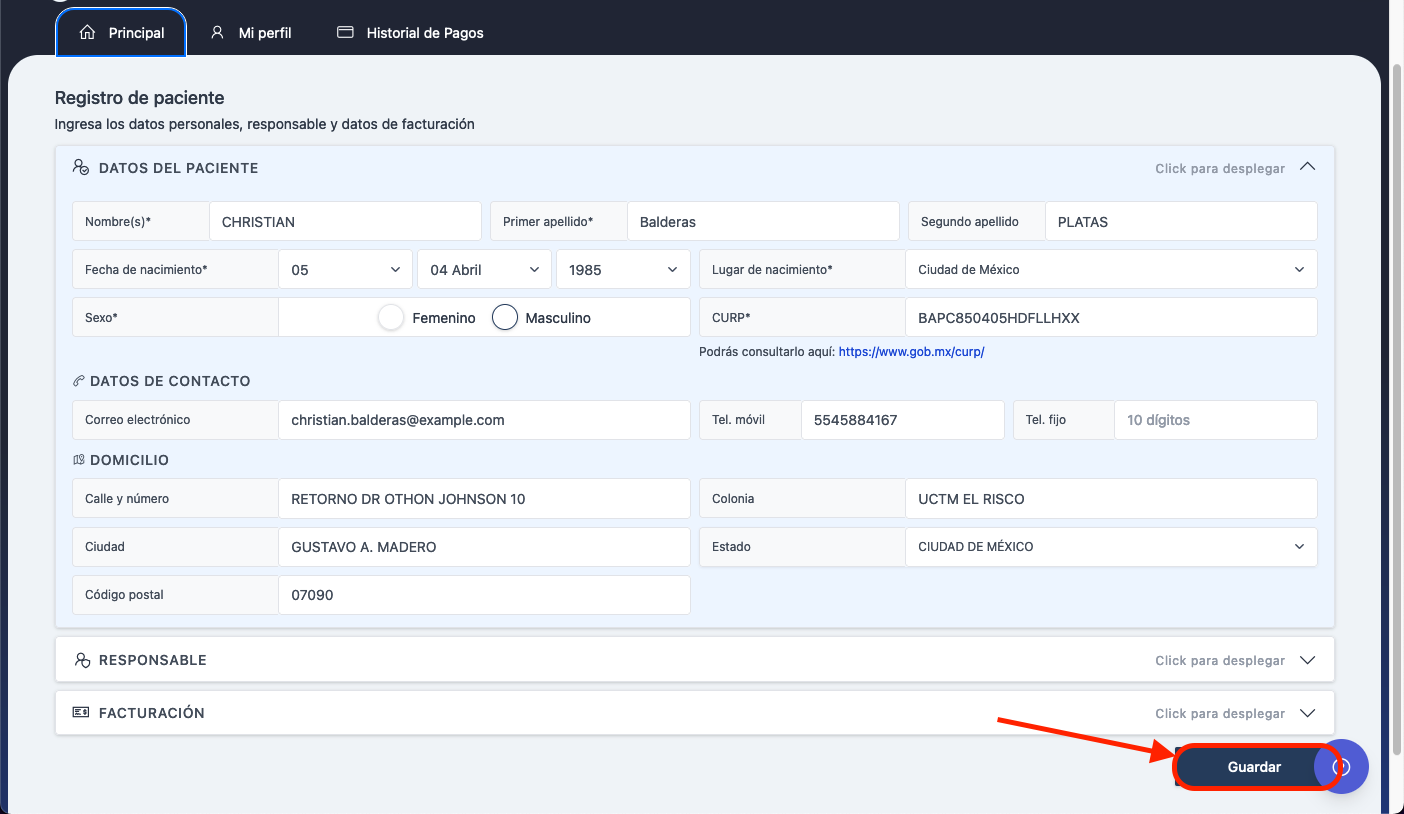Image resolution: width=1404 pixels, height=814 pixels.
Task: Click the home icon in Principal tab
Action: pos(87,32)
